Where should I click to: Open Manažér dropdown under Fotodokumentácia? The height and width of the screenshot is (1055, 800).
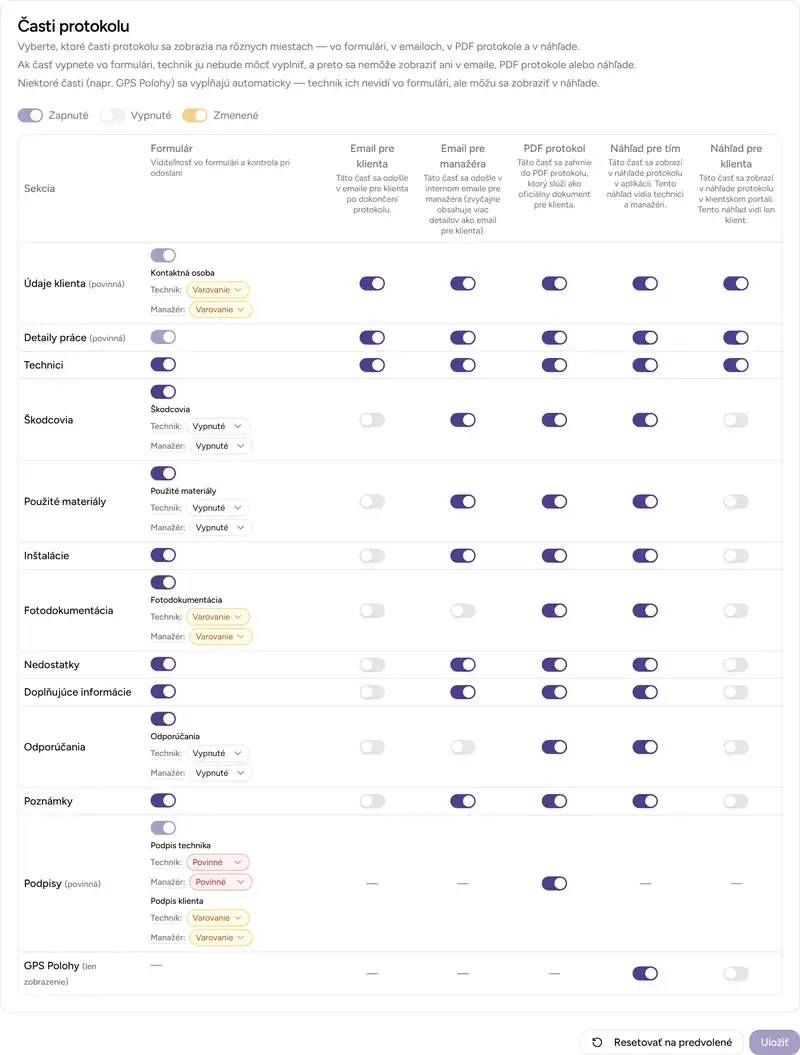[221, 636]
